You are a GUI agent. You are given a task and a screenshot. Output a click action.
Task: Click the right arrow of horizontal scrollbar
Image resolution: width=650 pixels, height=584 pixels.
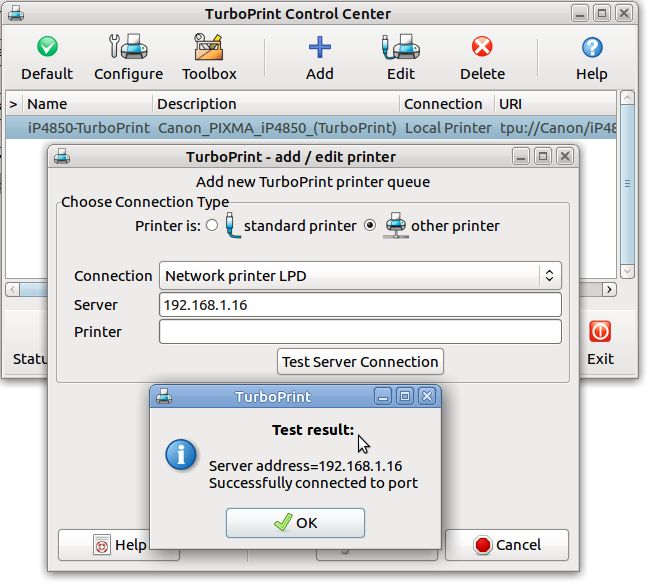point(609,289)
